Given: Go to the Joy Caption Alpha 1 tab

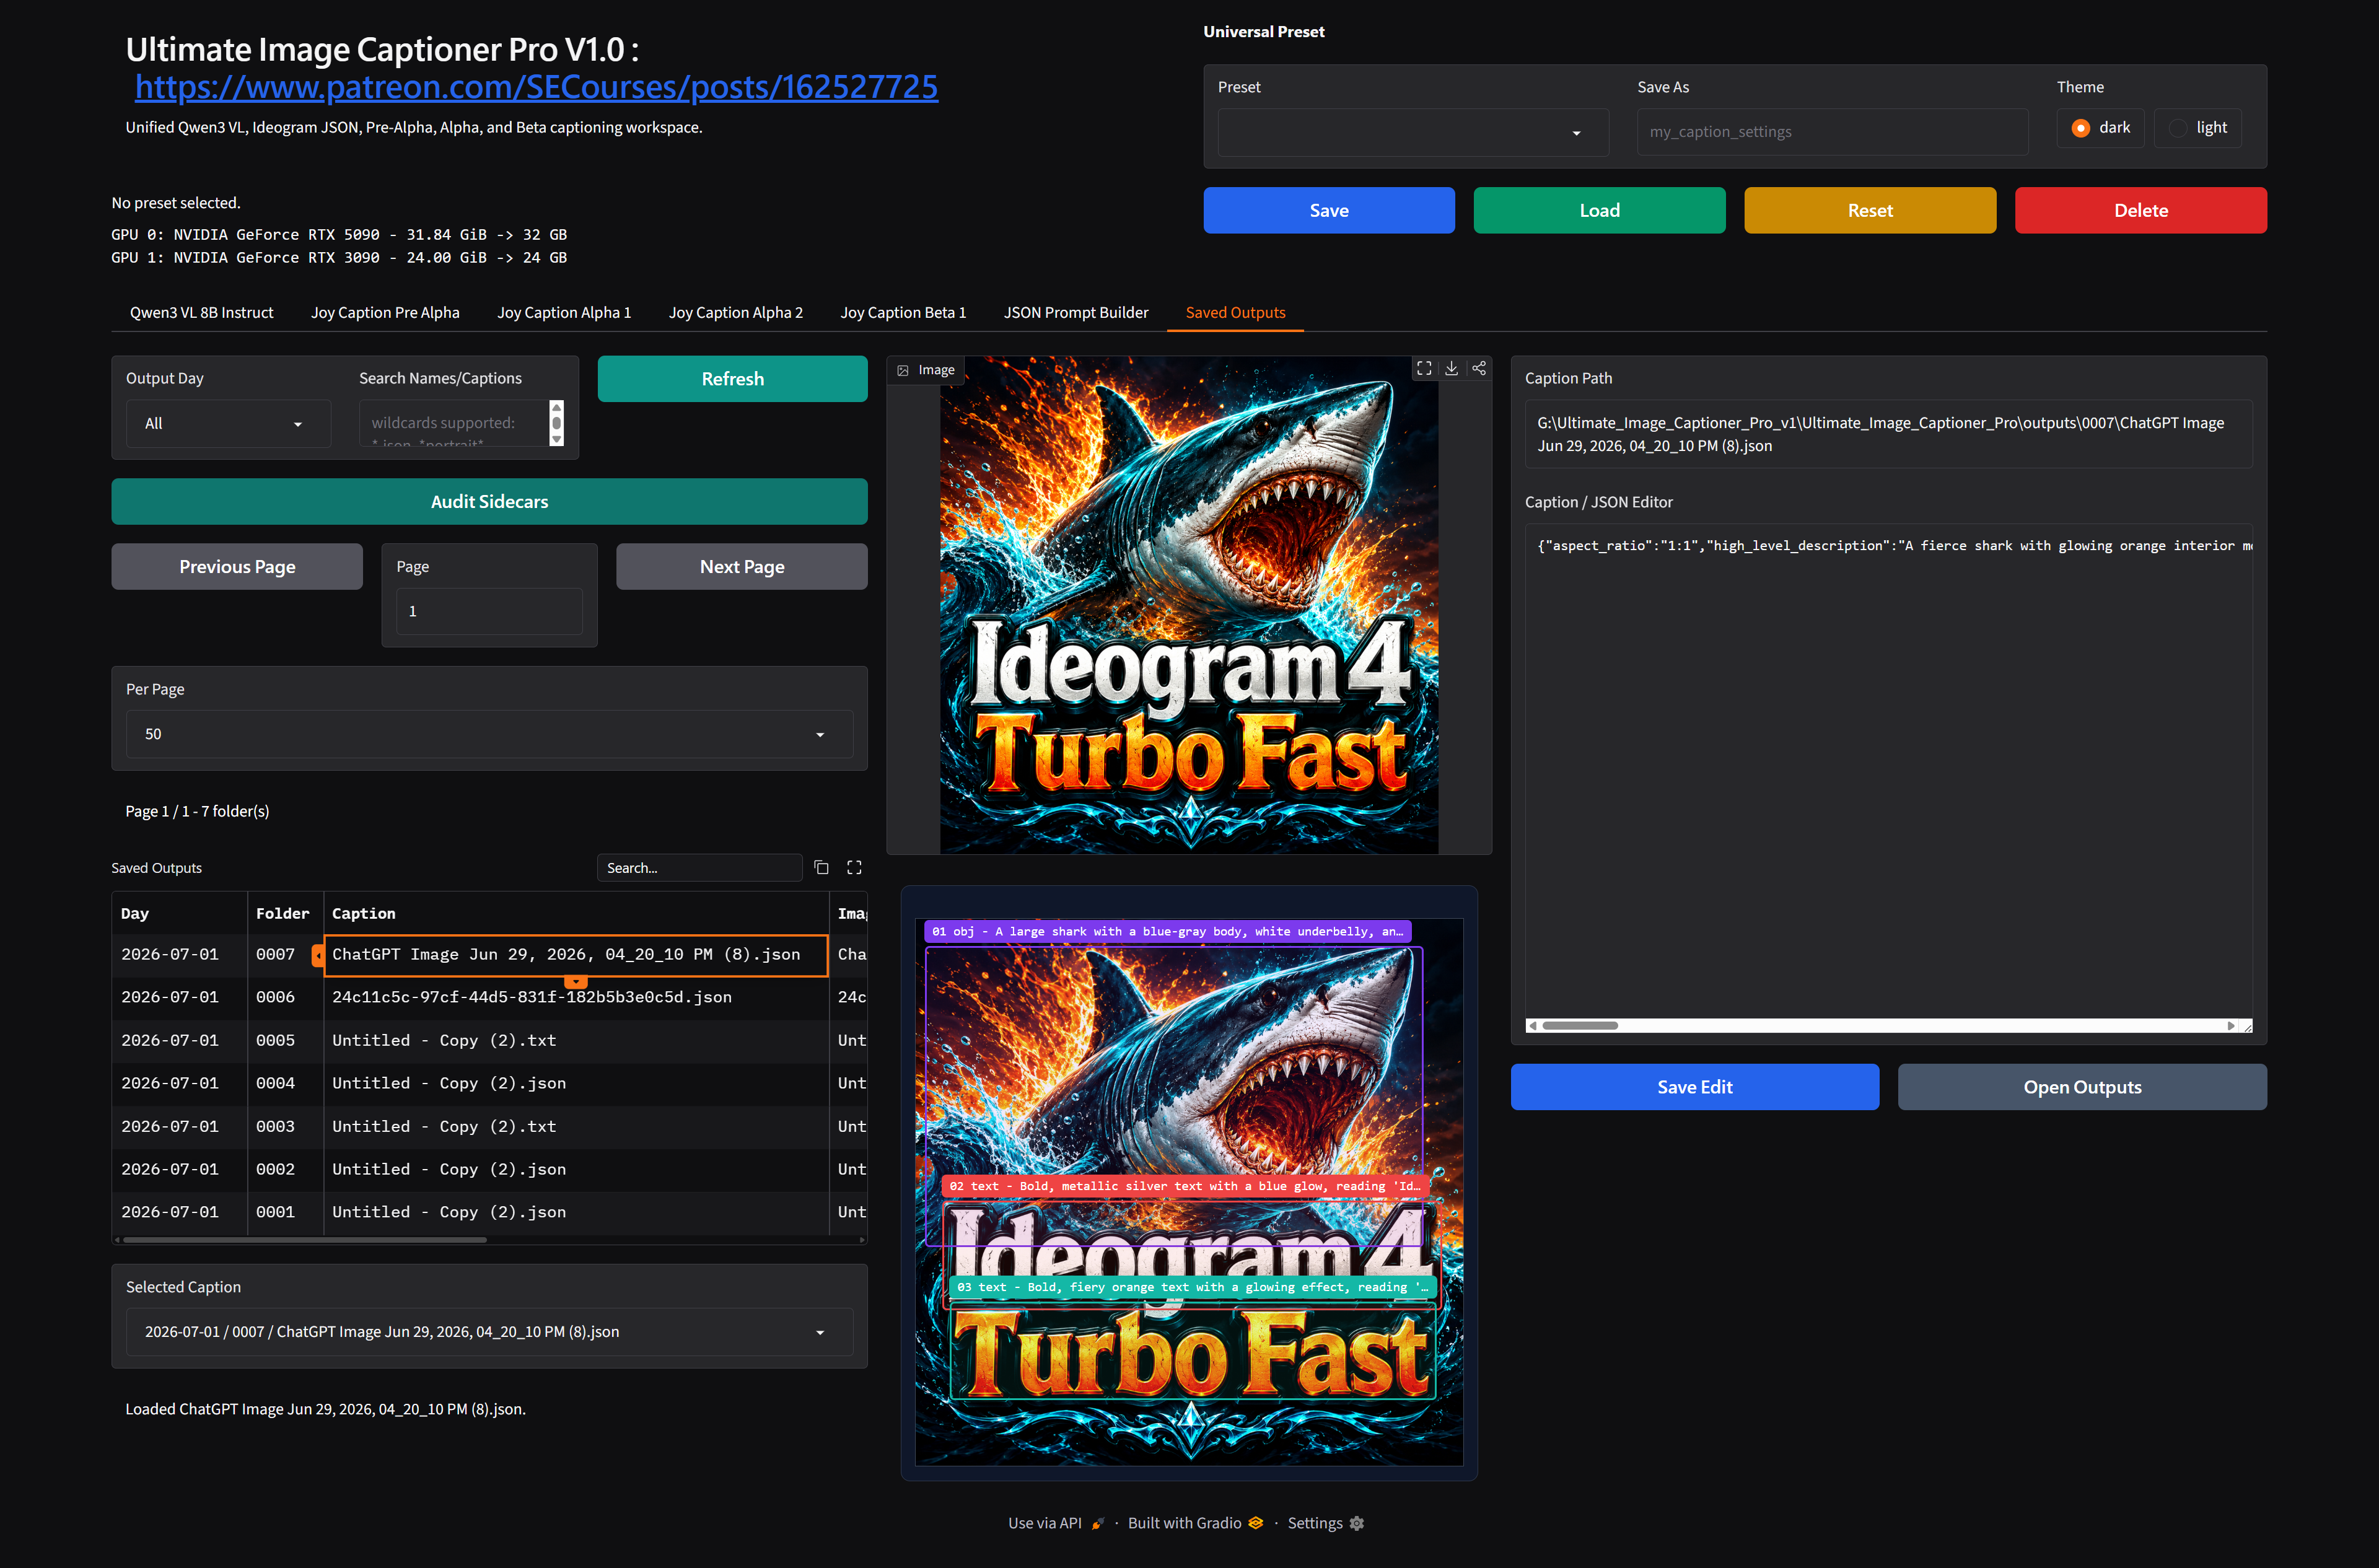Looking at the screenshot, I should (564, 312).
